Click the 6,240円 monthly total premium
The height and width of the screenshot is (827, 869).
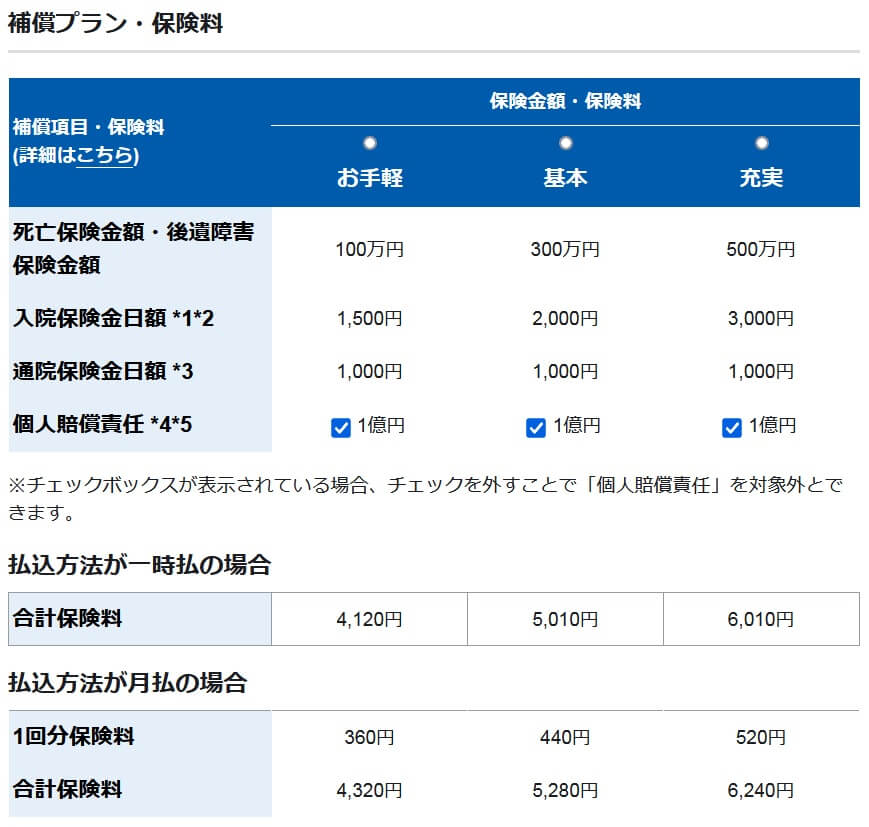tap(761, 790)
